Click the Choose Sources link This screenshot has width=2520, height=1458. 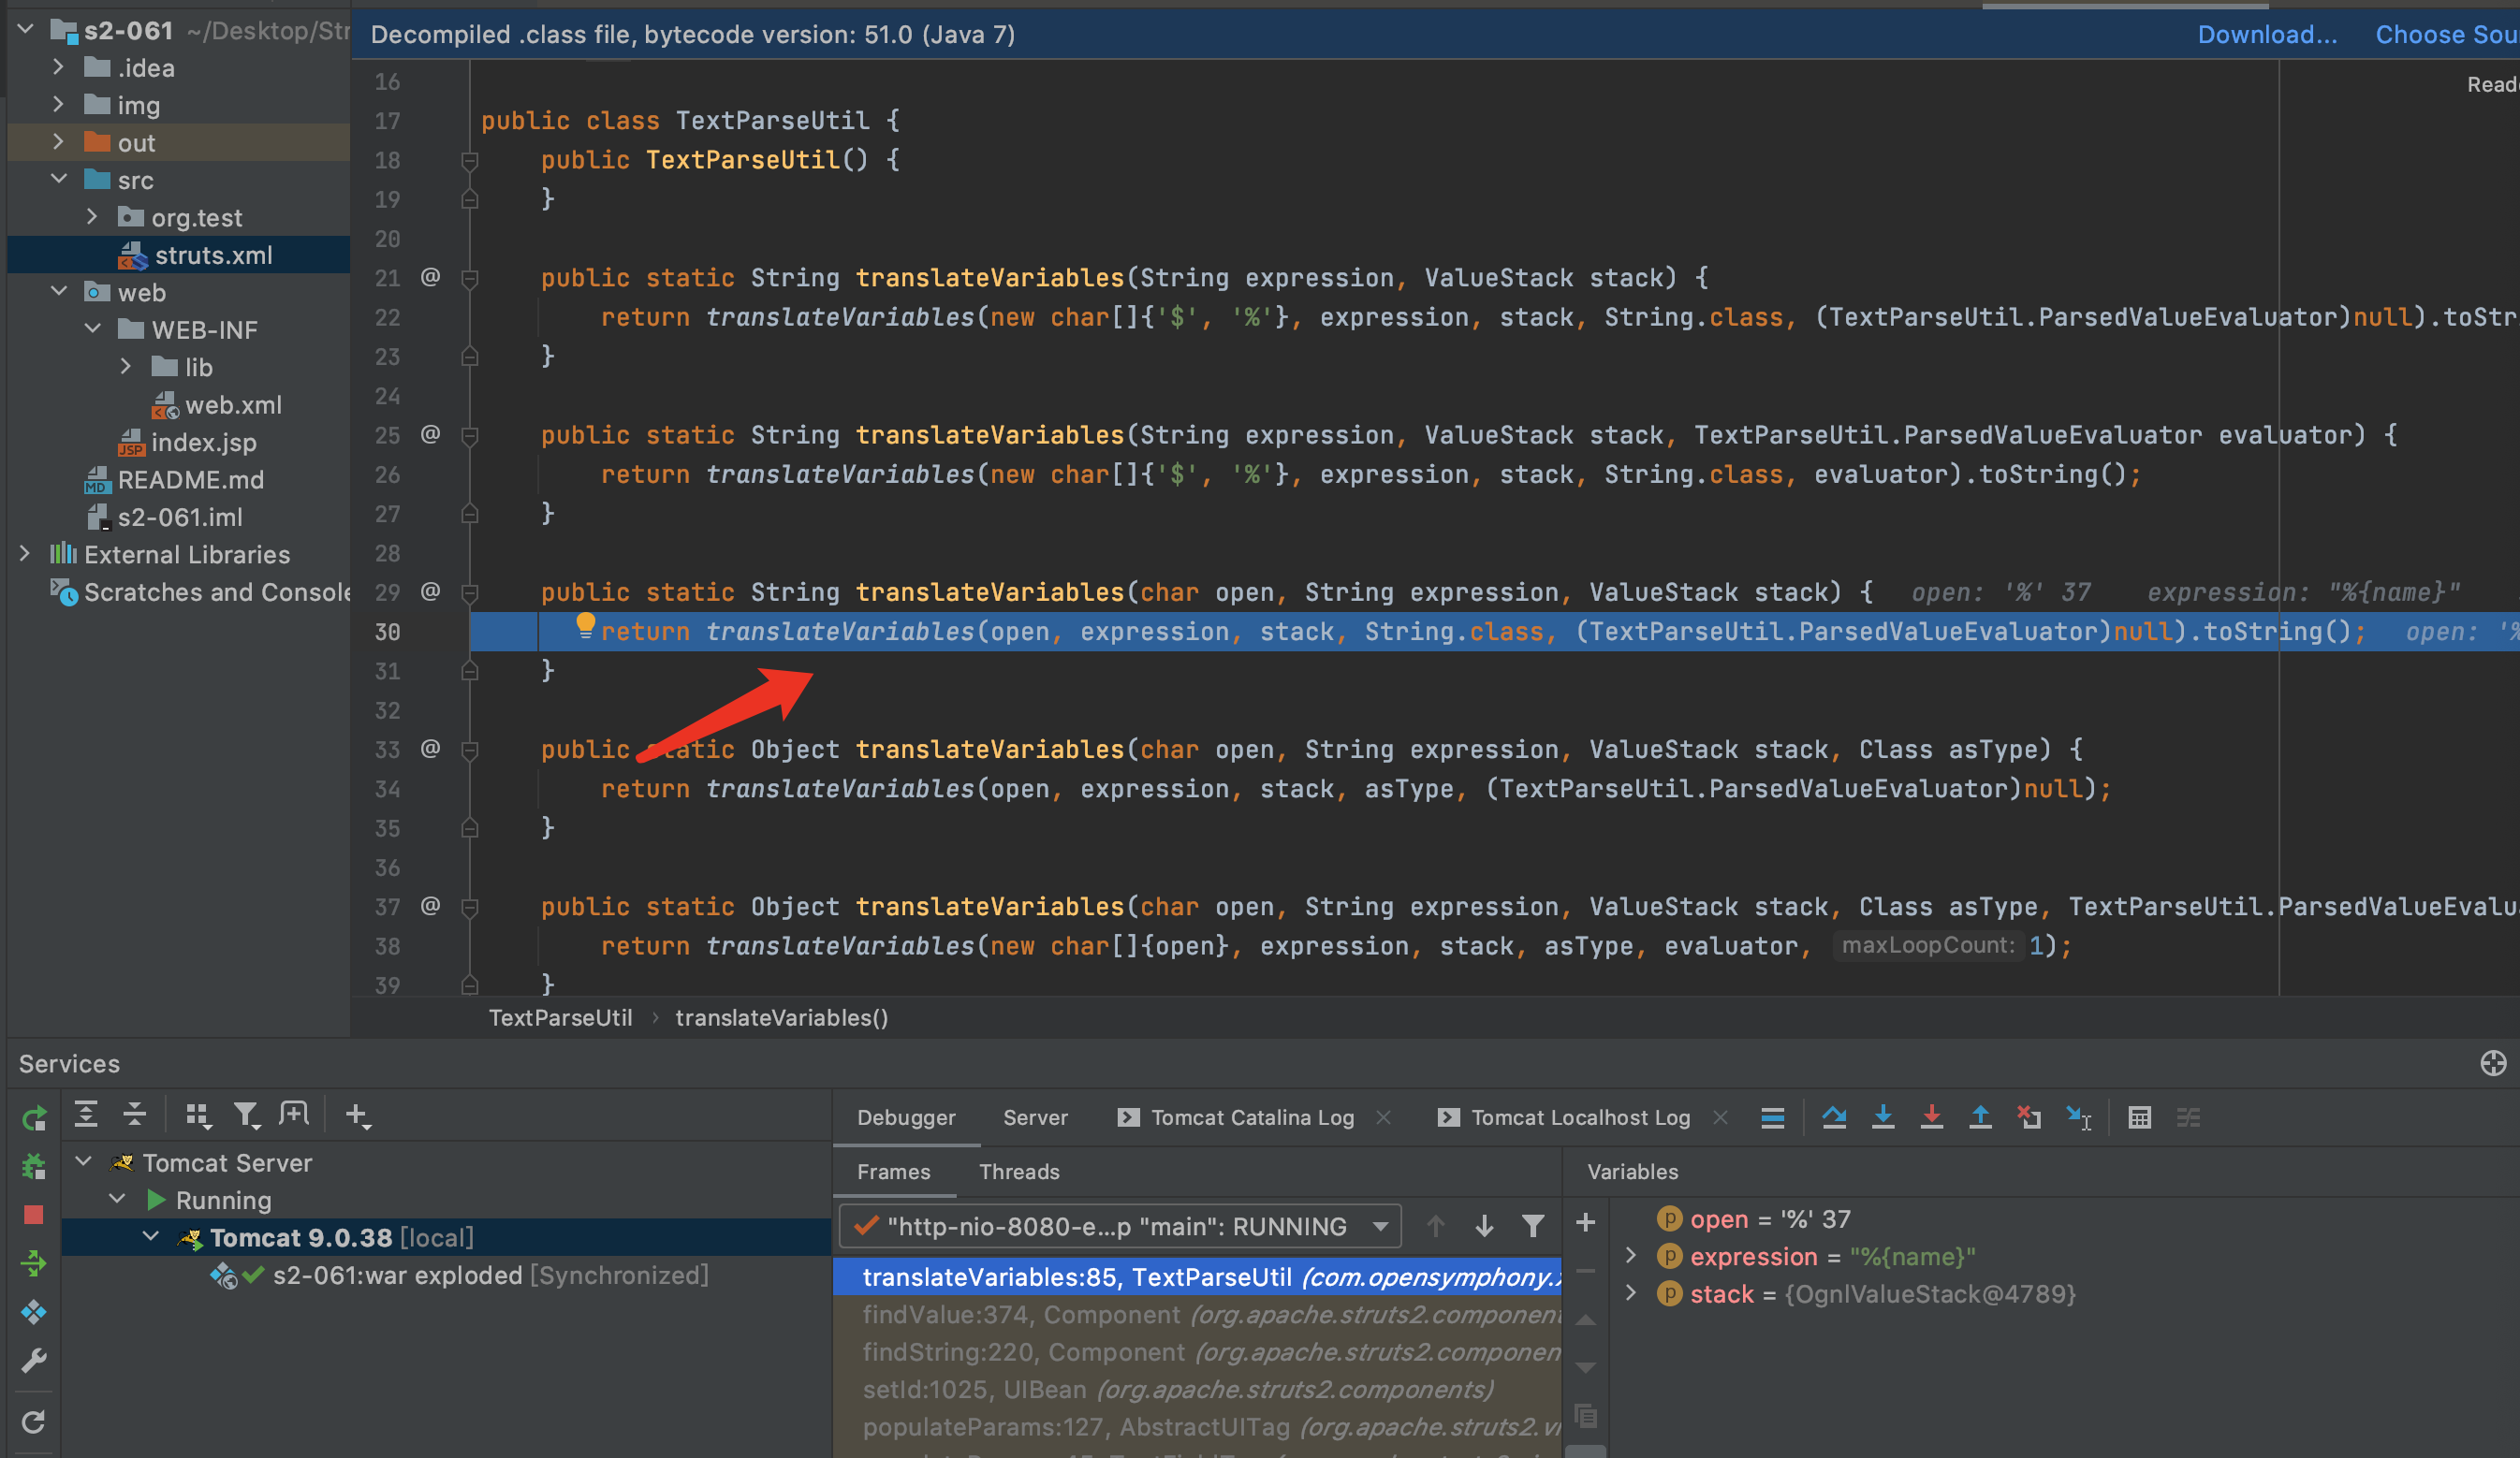click(2447, 34)
